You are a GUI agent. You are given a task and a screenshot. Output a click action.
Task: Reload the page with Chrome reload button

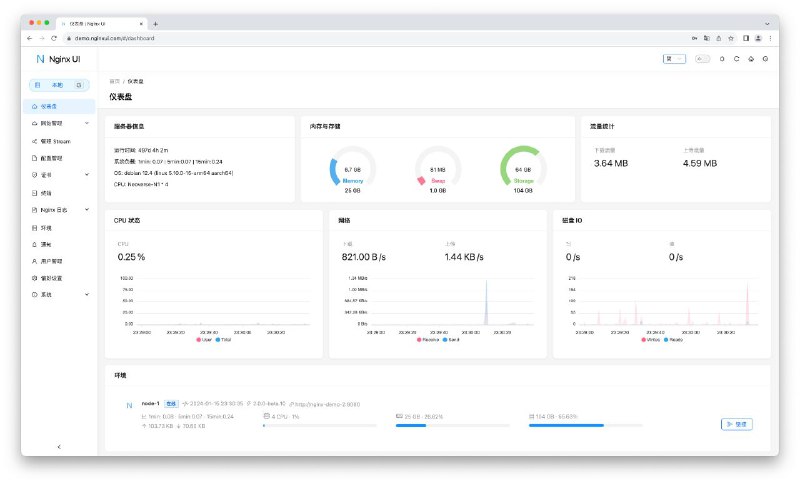(54, 38)
